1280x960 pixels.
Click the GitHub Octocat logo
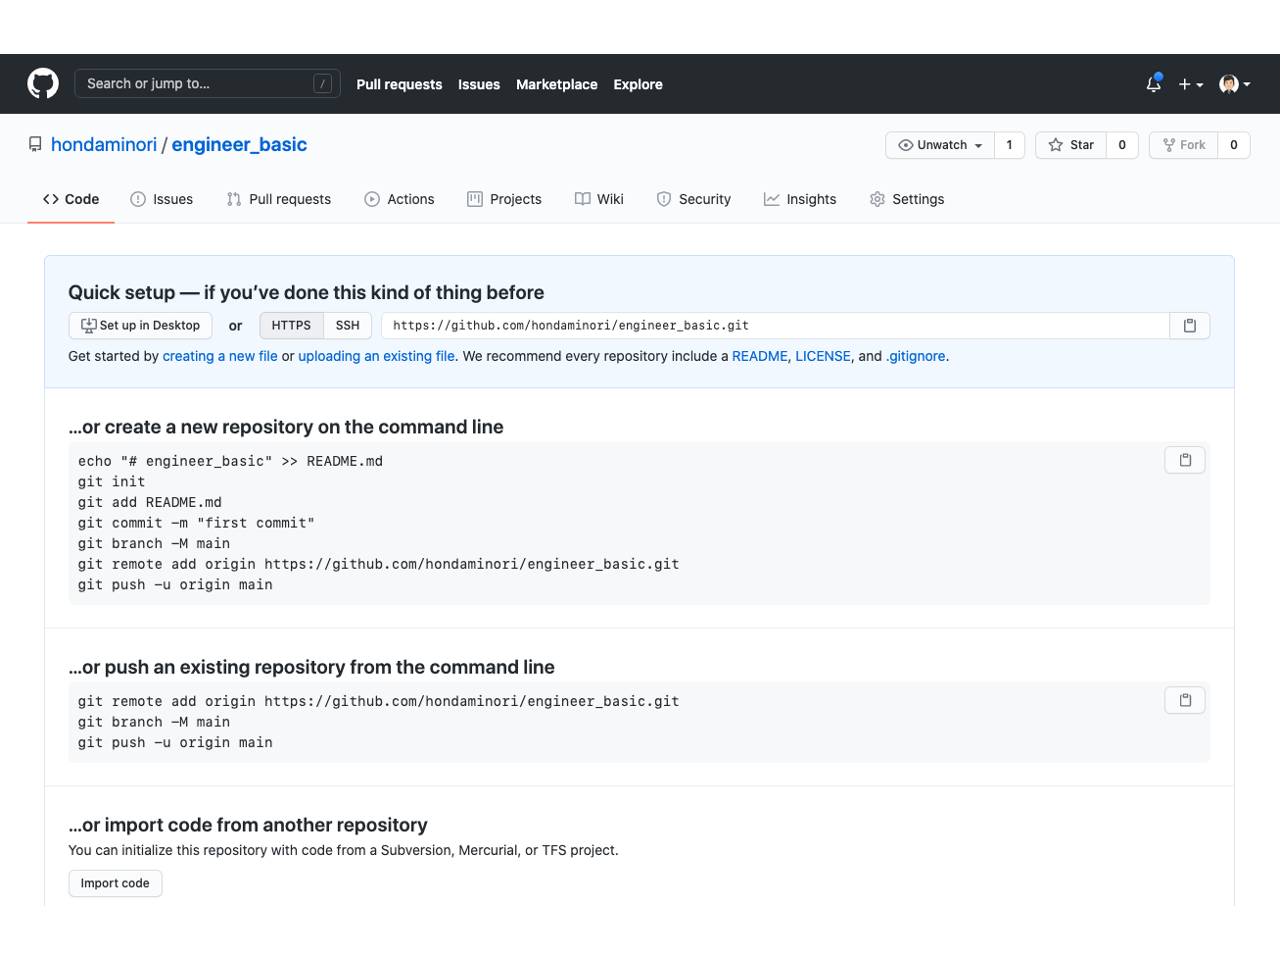[x=43, y=84]
